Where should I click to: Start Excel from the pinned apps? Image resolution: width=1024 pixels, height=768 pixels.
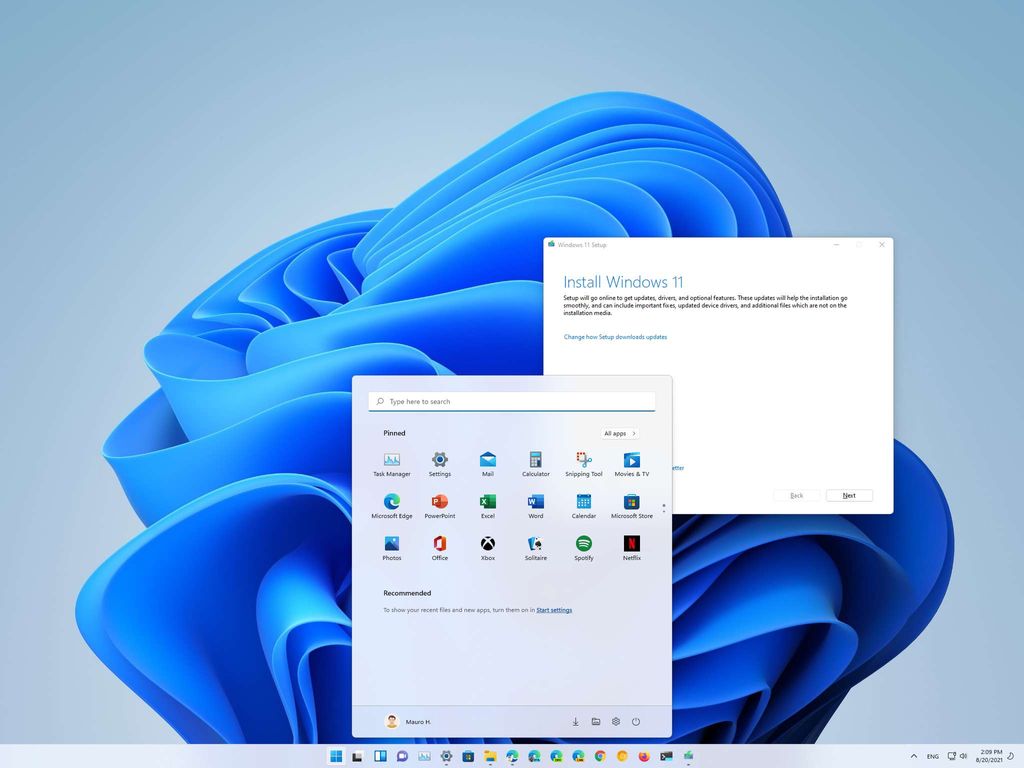tap(487, 504)
